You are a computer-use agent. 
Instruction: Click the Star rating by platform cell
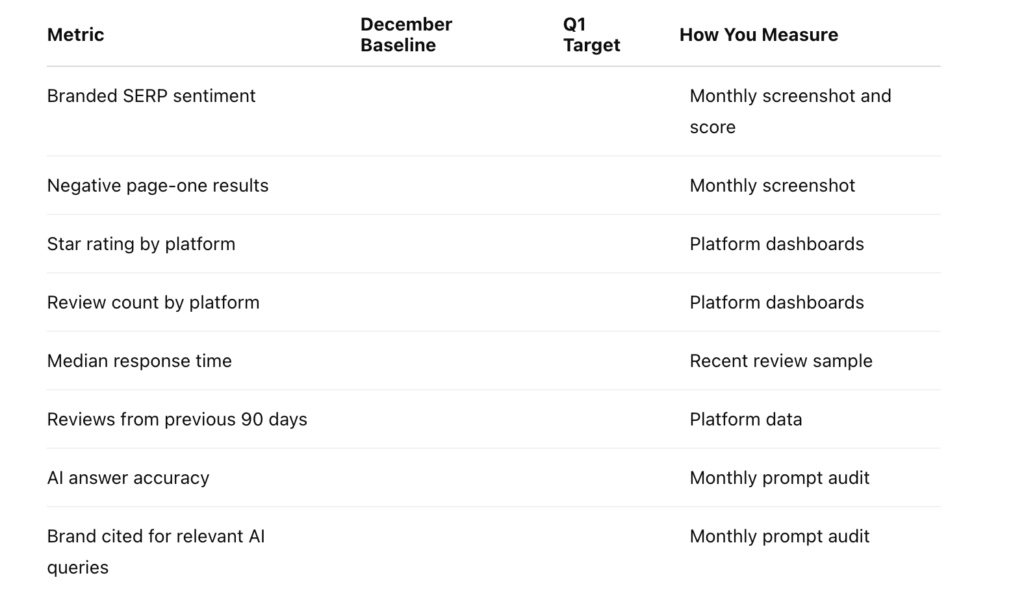tap(141, 244)
